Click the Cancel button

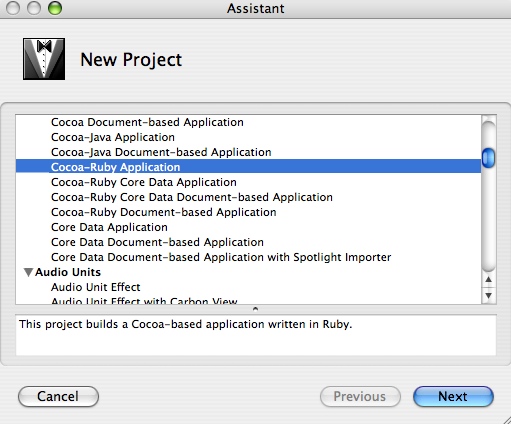pos(58,396)
